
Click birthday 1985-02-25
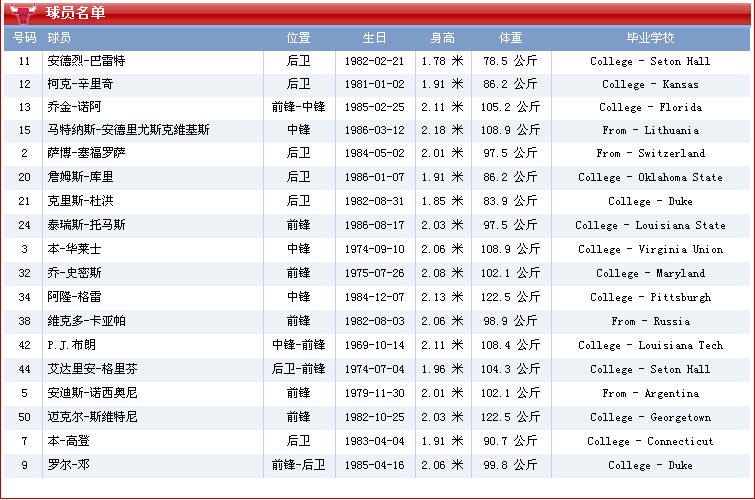(x=375, y=107)
